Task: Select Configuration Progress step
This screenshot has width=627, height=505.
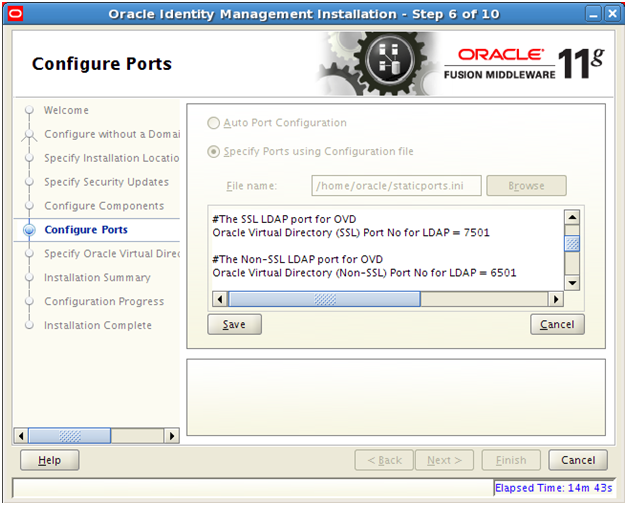Action: (104, 301)
